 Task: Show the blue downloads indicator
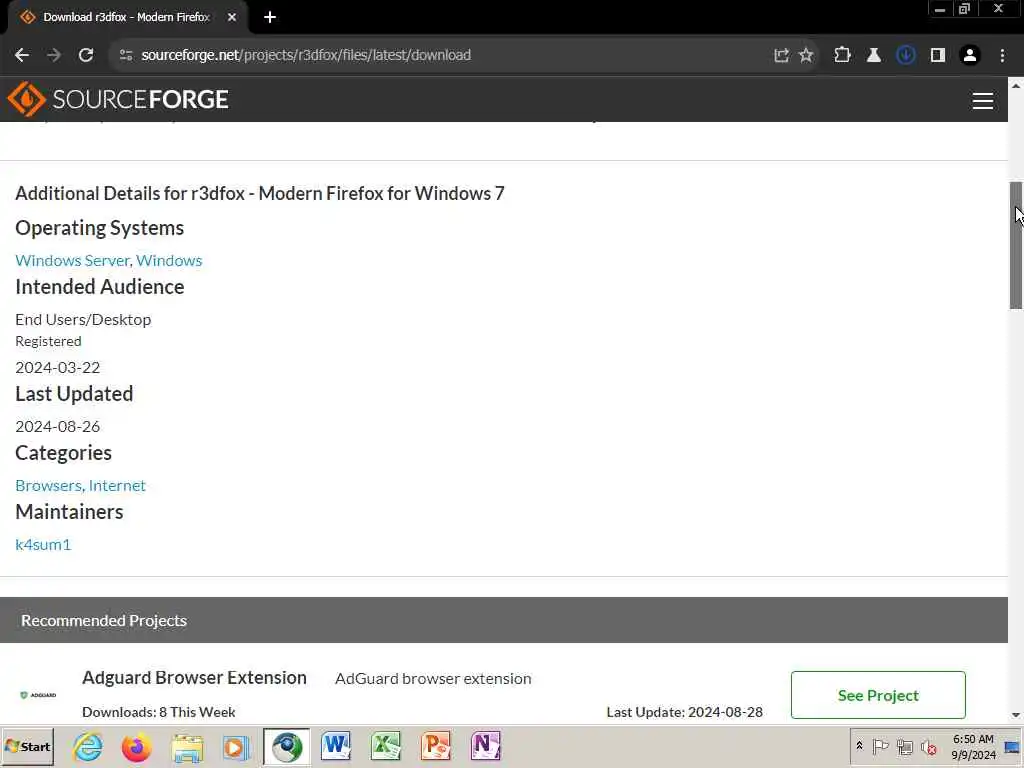(x=906, y=56)
